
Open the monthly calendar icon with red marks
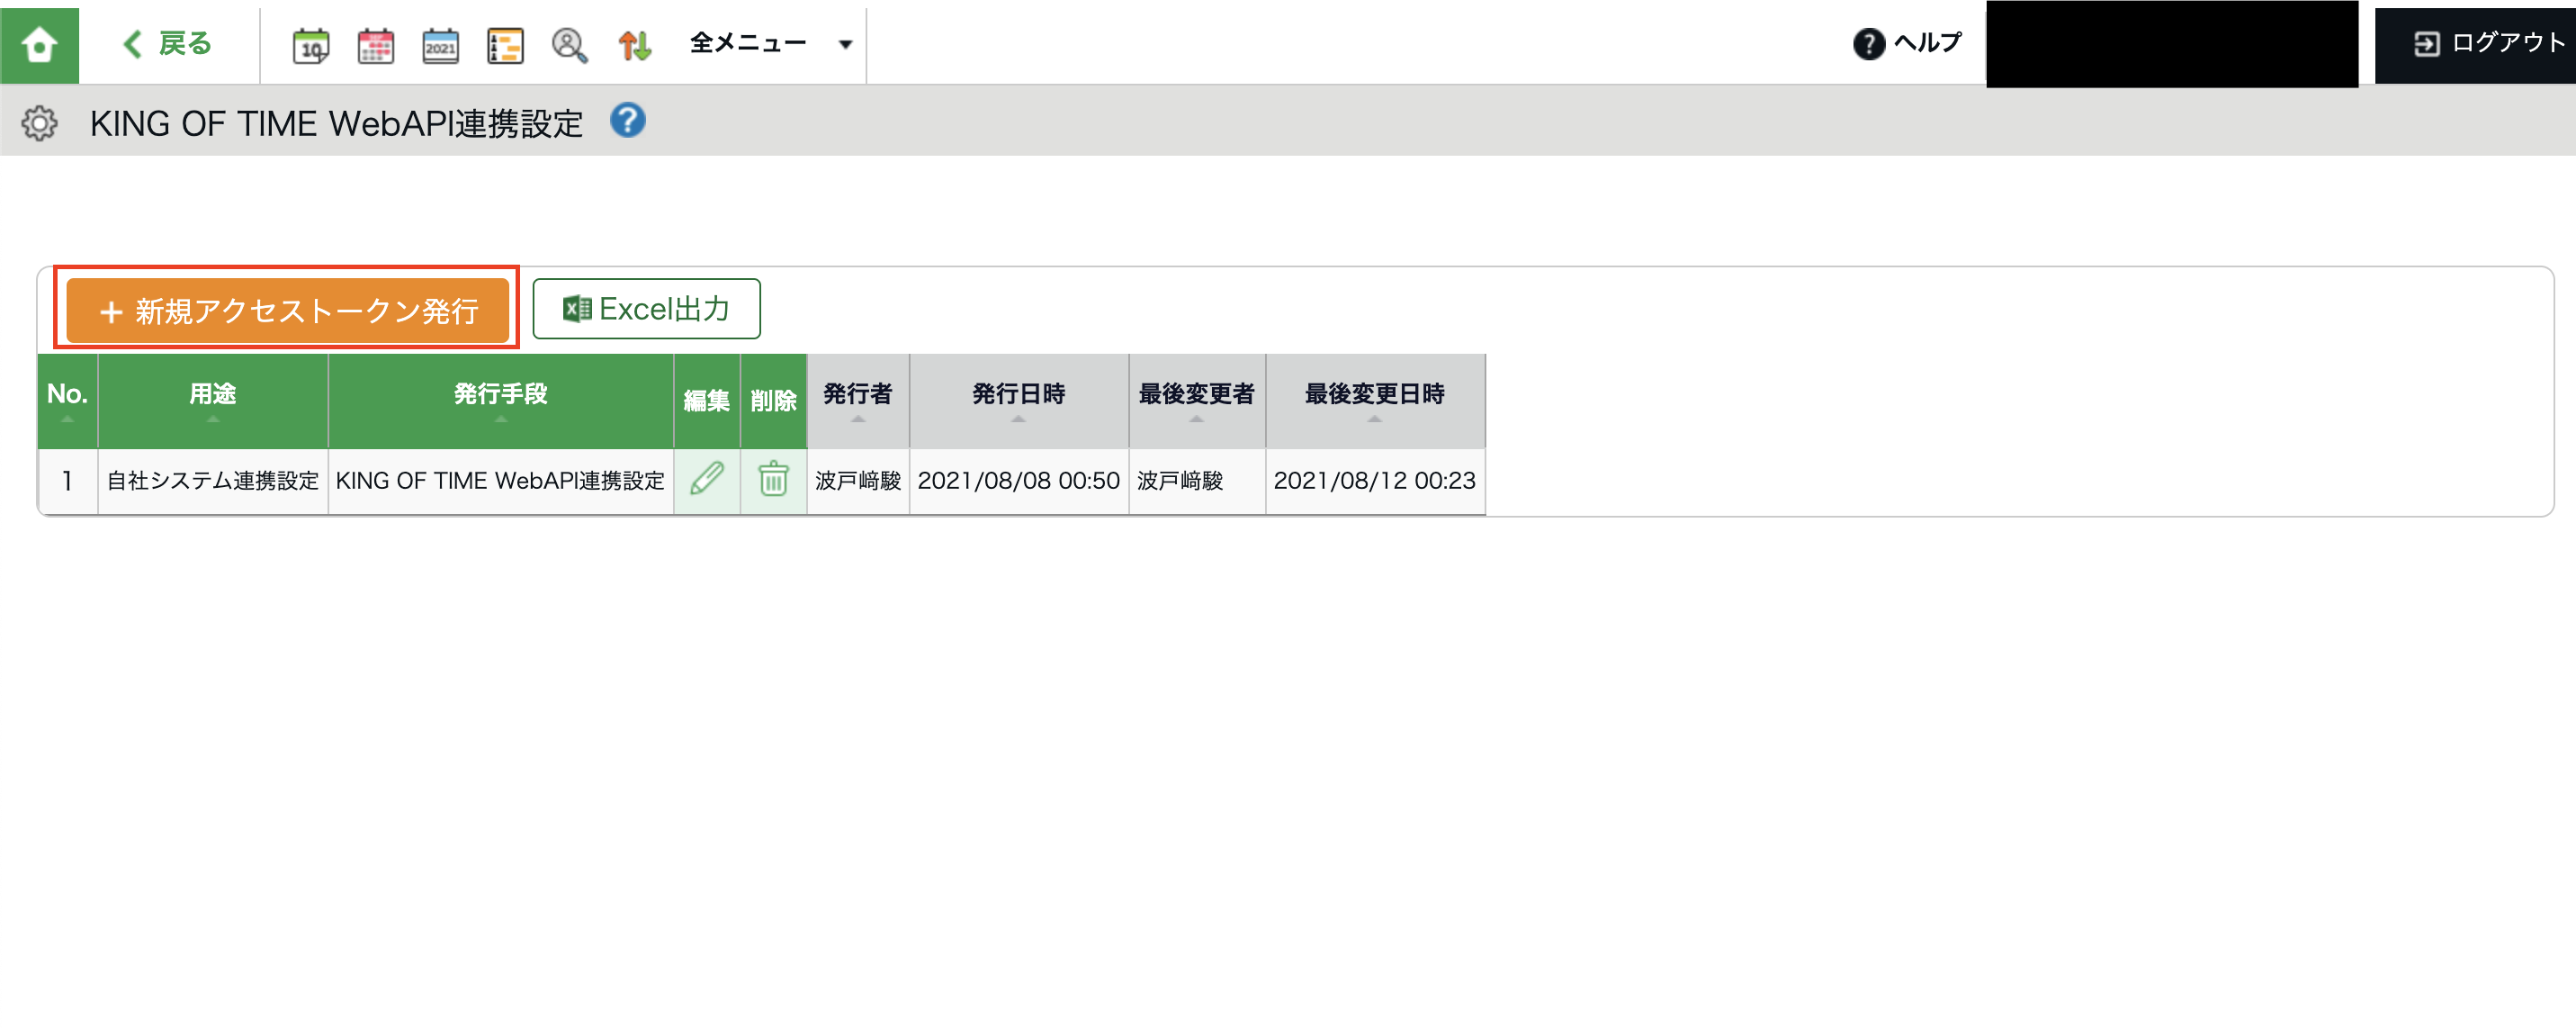click(x=376, y=45)
